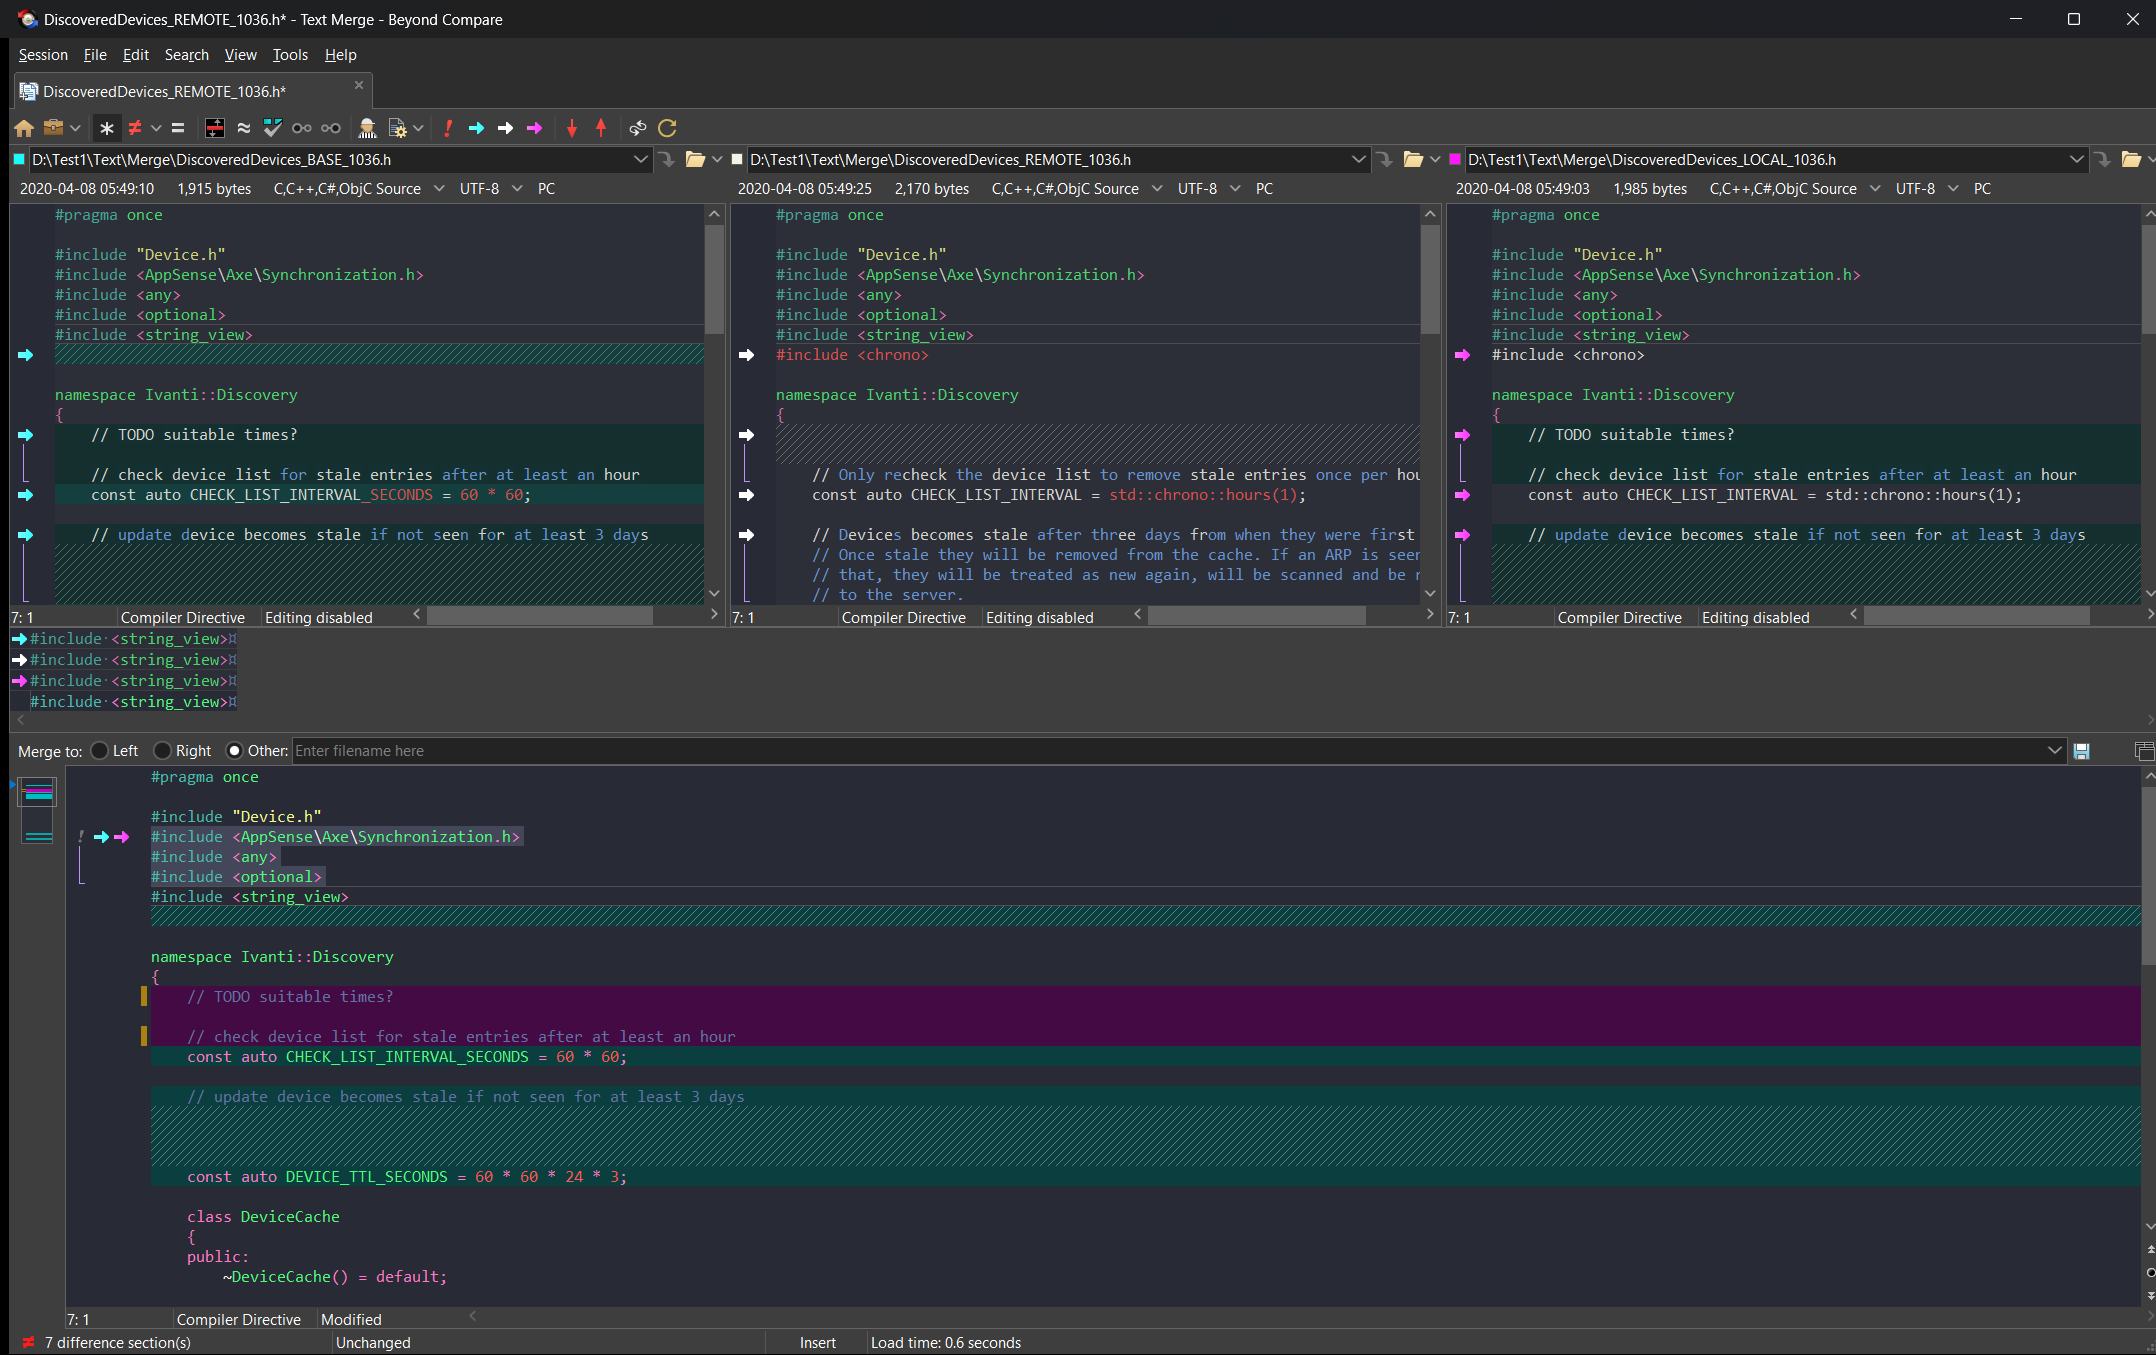Viewport: 2156px width, 1355px height.
Task: Click the checkmarks favorites icon in toolbar
Action: pyautogui.click(x=272, y=128)
